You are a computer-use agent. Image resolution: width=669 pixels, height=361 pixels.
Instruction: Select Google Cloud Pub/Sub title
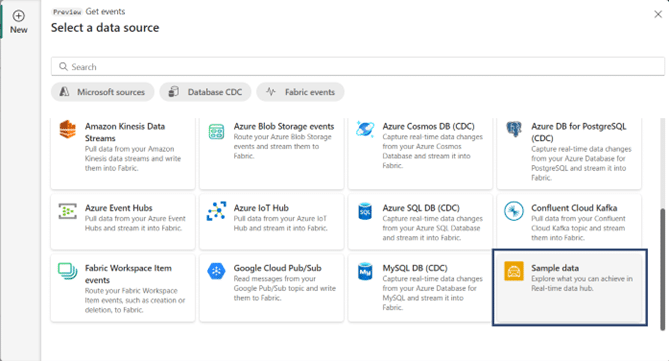click(277, 268)
